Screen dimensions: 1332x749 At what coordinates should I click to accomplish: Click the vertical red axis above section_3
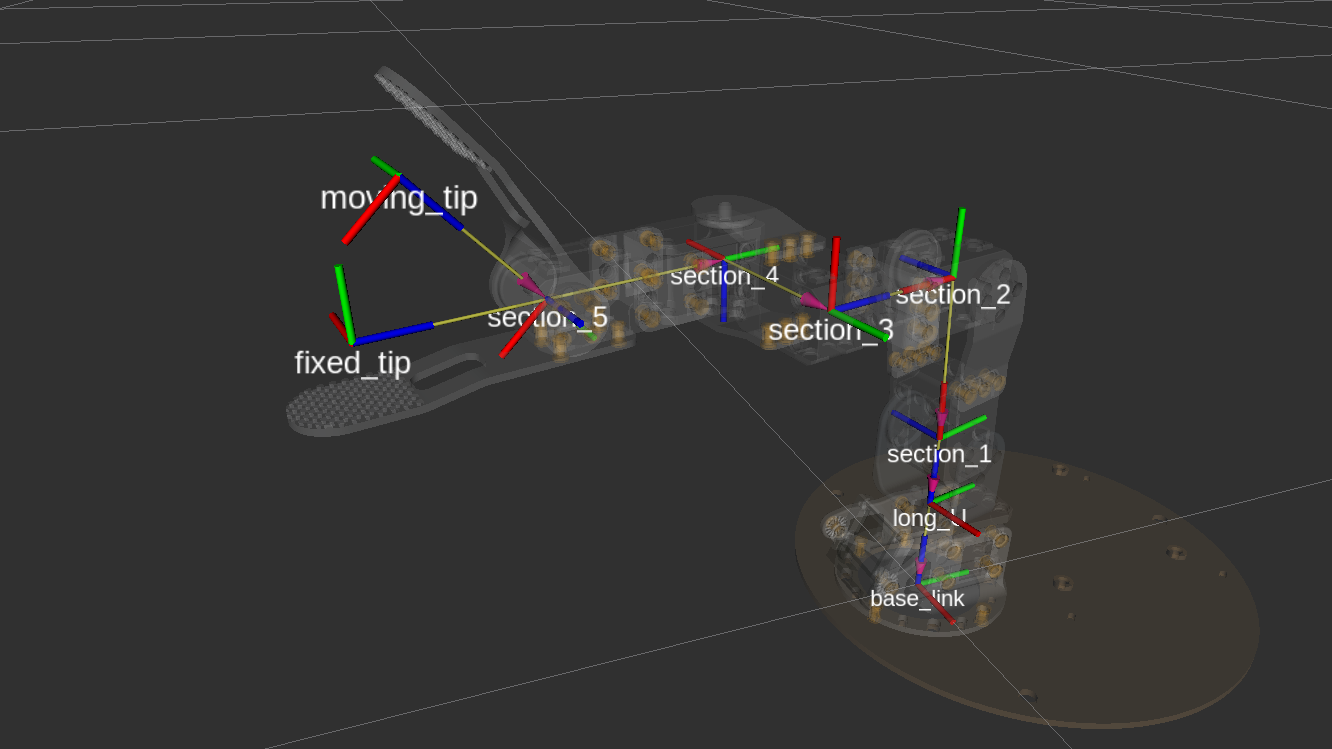pos(834,268)
